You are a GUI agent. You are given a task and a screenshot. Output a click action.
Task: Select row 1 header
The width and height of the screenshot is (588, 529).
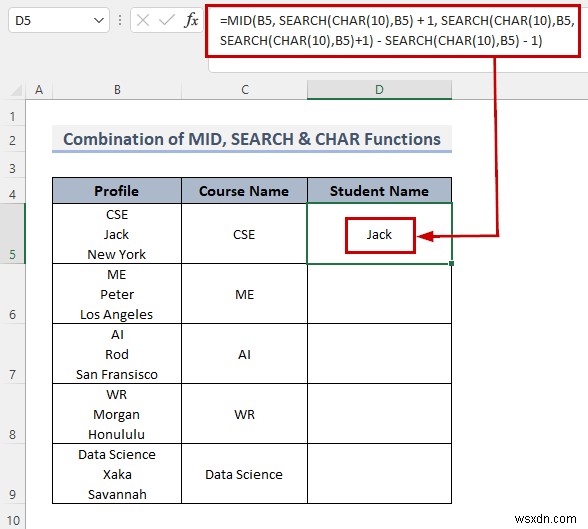click(x=12, y=114)
